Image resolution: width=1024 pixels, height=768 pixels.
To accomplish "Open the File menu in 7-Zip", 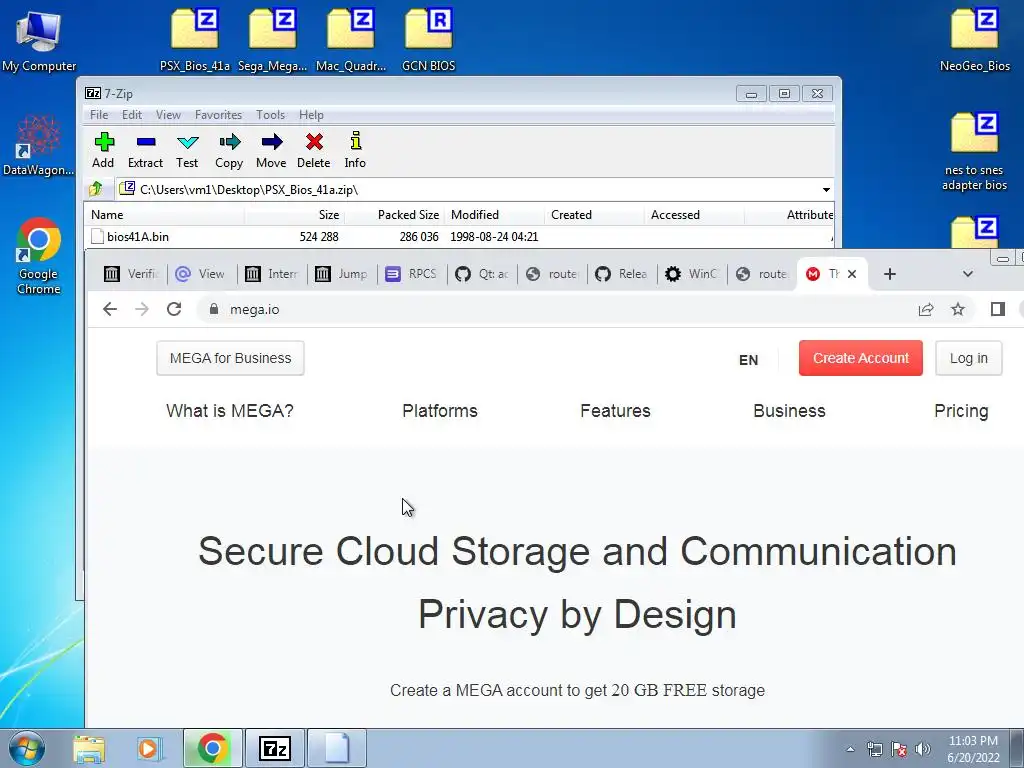I will click(99, 115).
